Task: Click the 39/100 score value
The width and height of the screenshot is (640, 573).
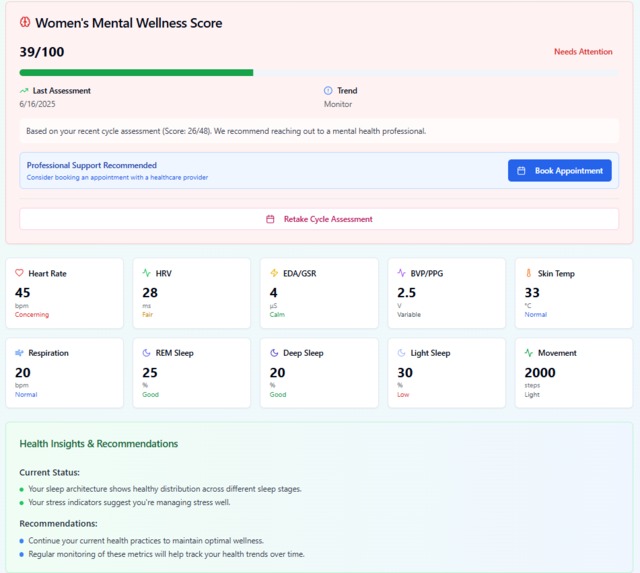Action: pyautogui.click(x=42, y=52)
